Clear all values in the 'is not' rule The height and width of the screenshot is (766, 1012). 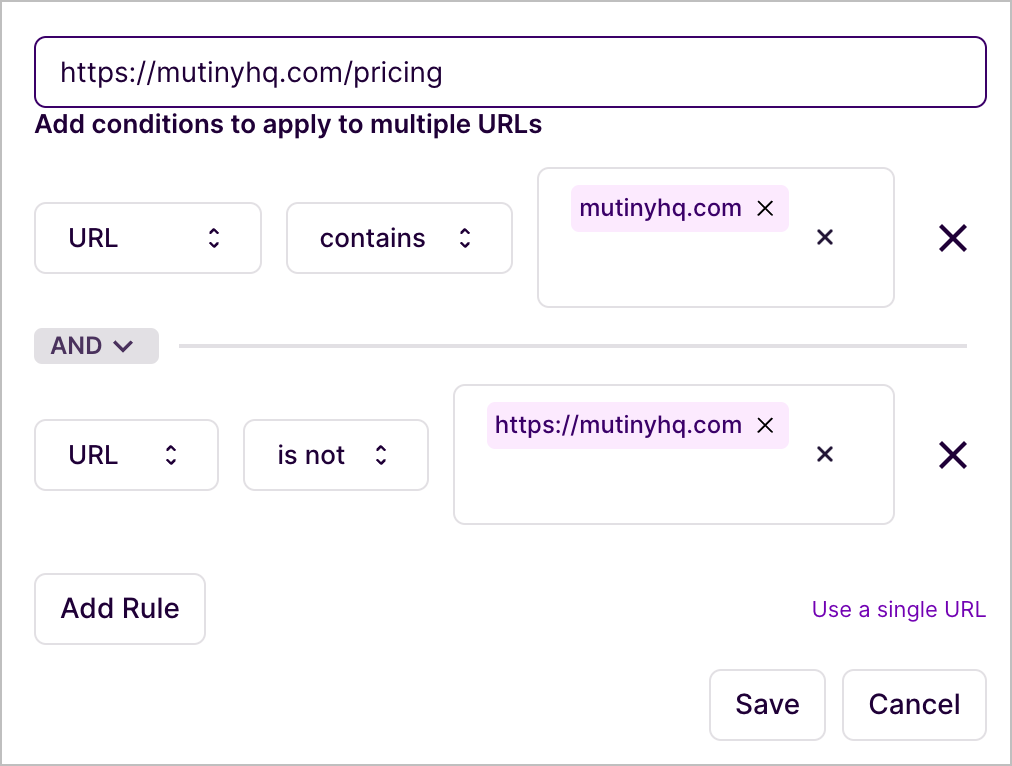[x=825, y=455]
